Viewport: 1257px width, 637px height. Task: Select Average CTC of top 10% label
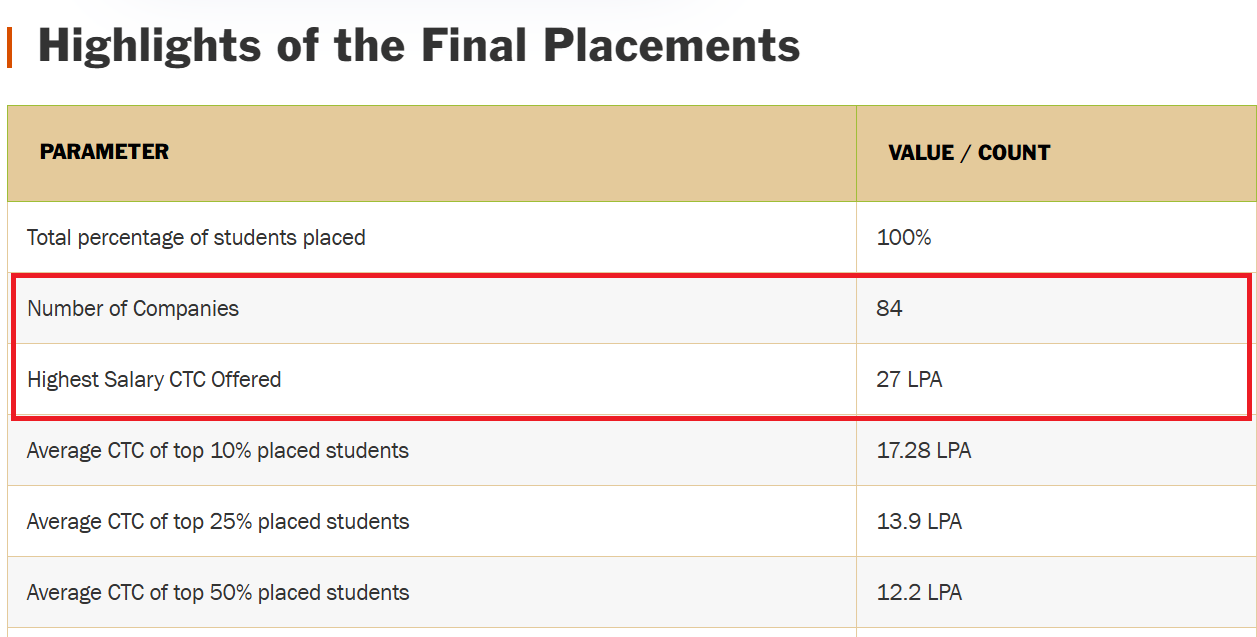[218, 451]
